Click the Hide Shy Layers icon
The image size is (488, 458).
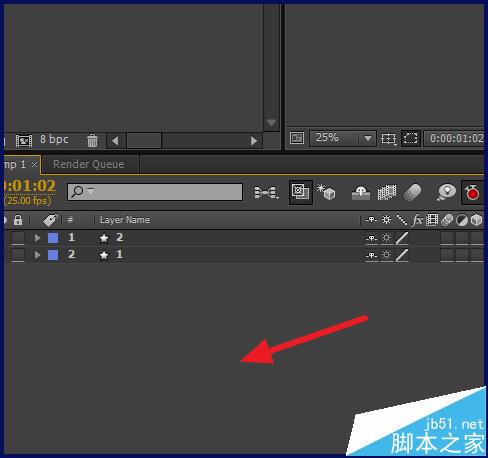361,193
